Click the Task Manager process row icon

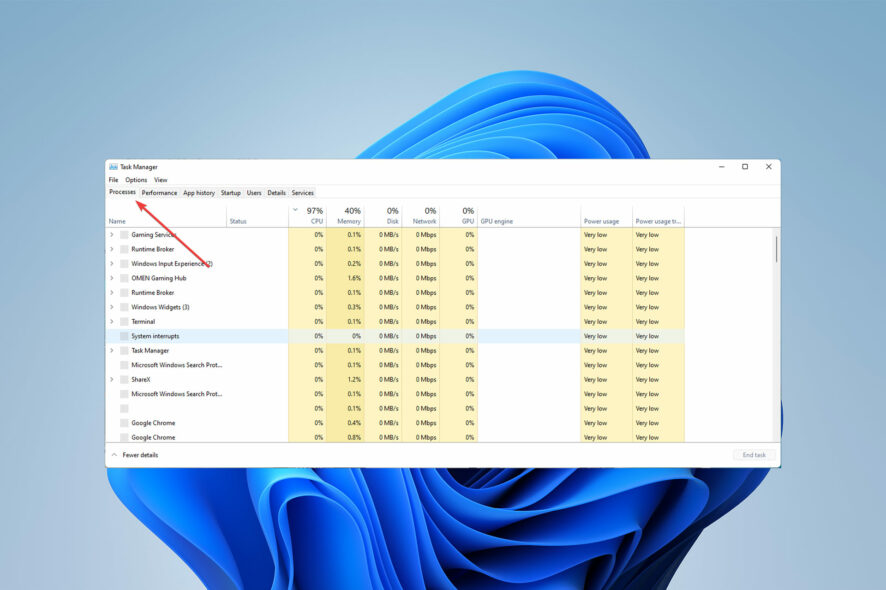point(124,350)
